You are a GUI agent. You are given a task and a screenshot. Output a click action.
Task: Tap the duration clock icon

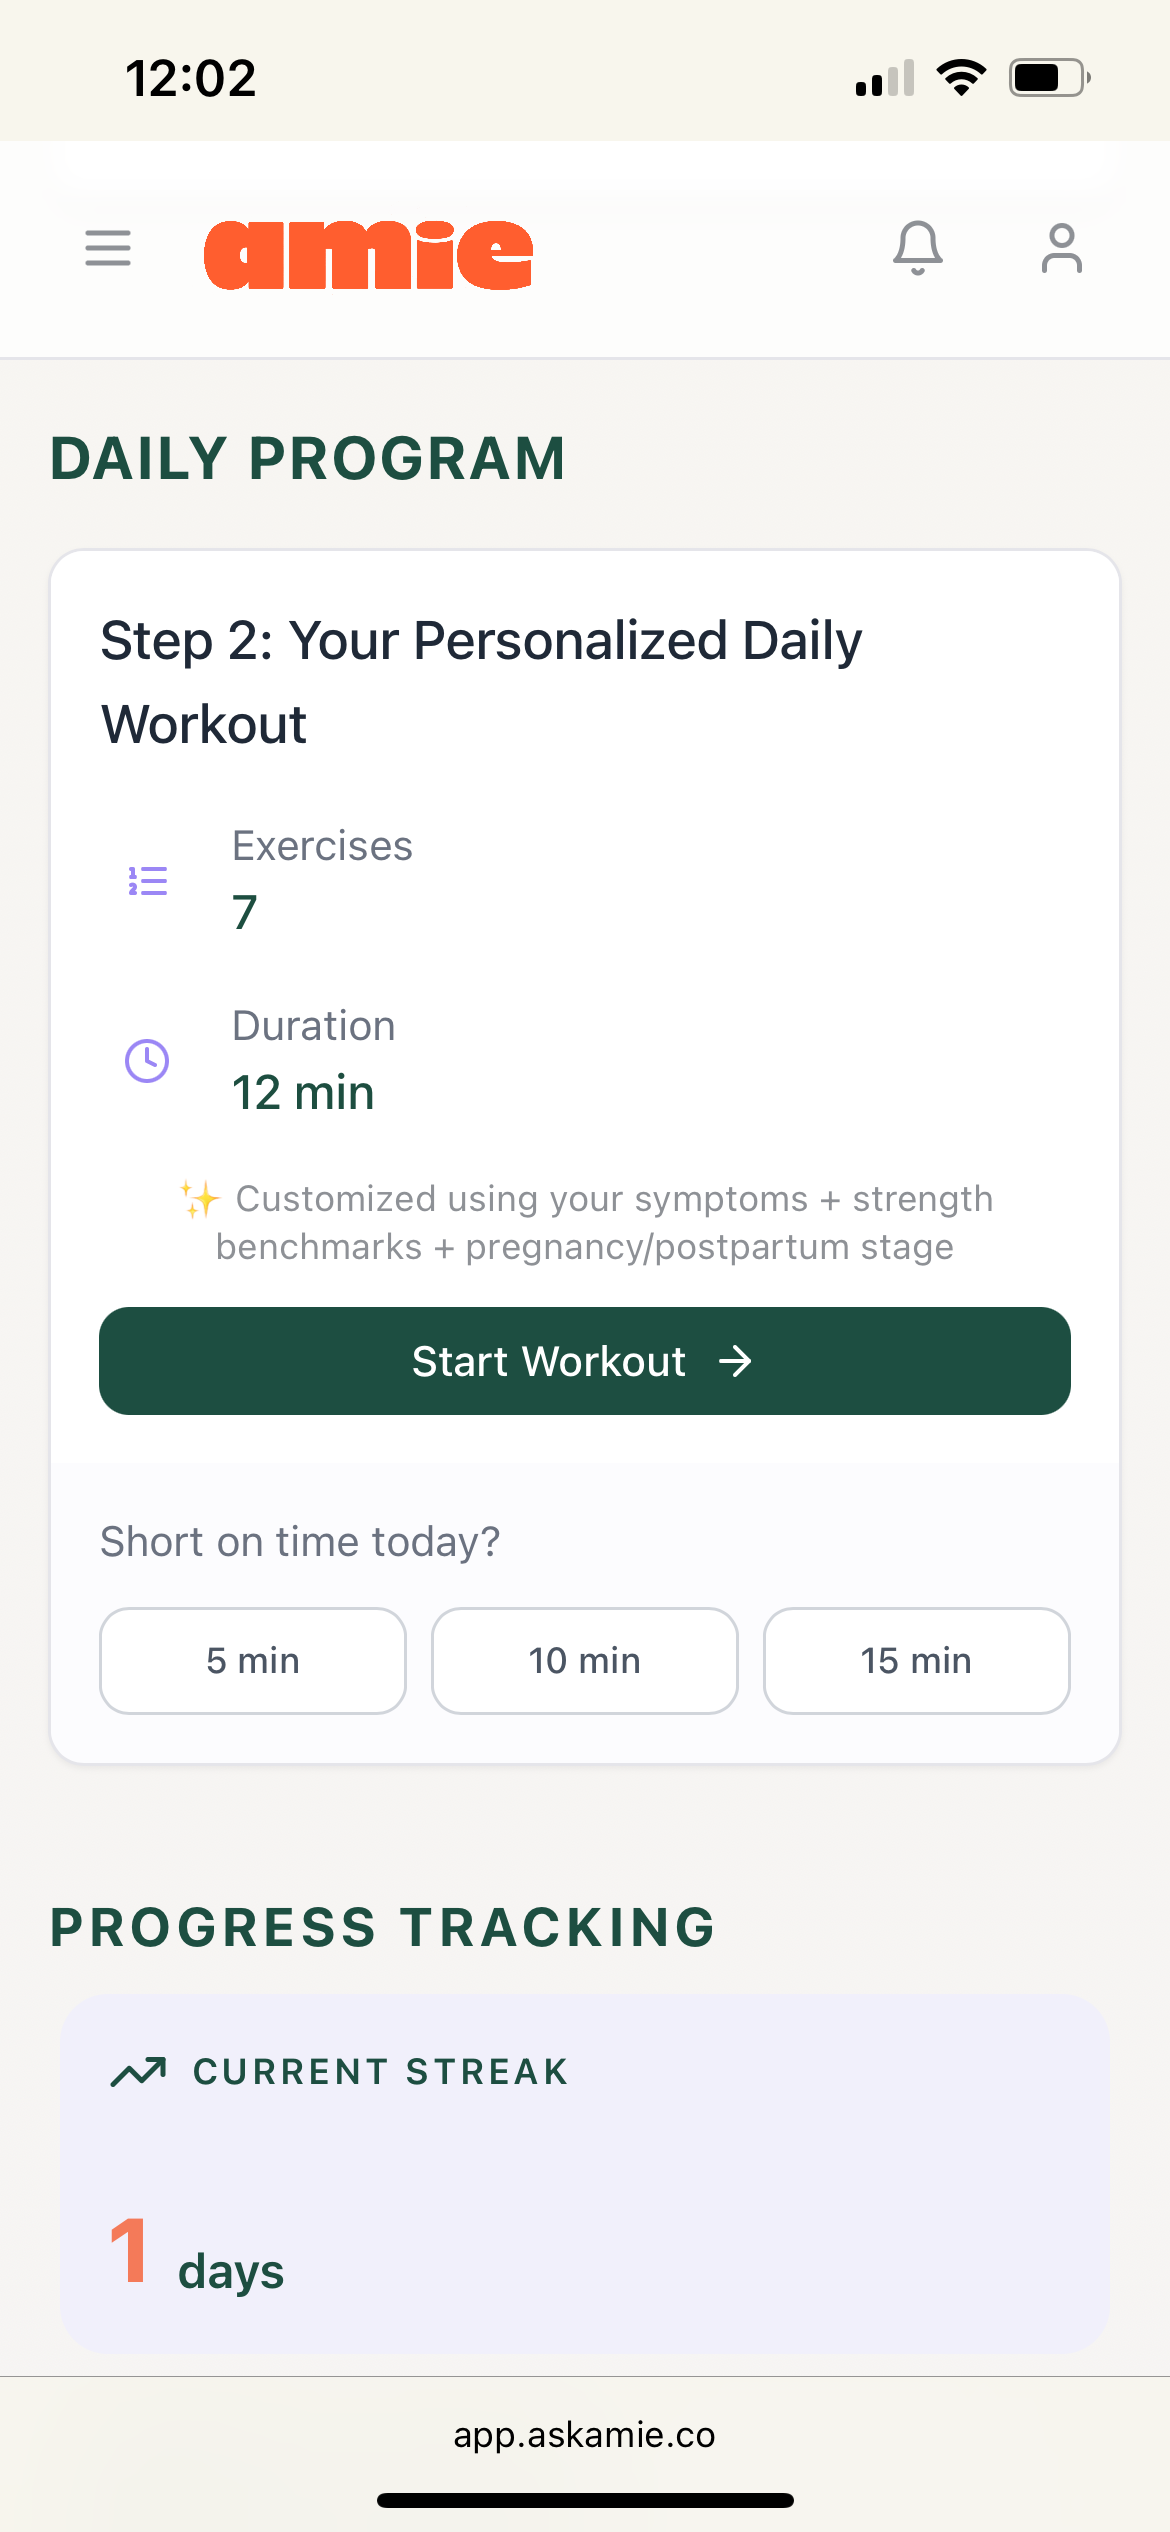pyautogui.click(x=147, y=1061)
